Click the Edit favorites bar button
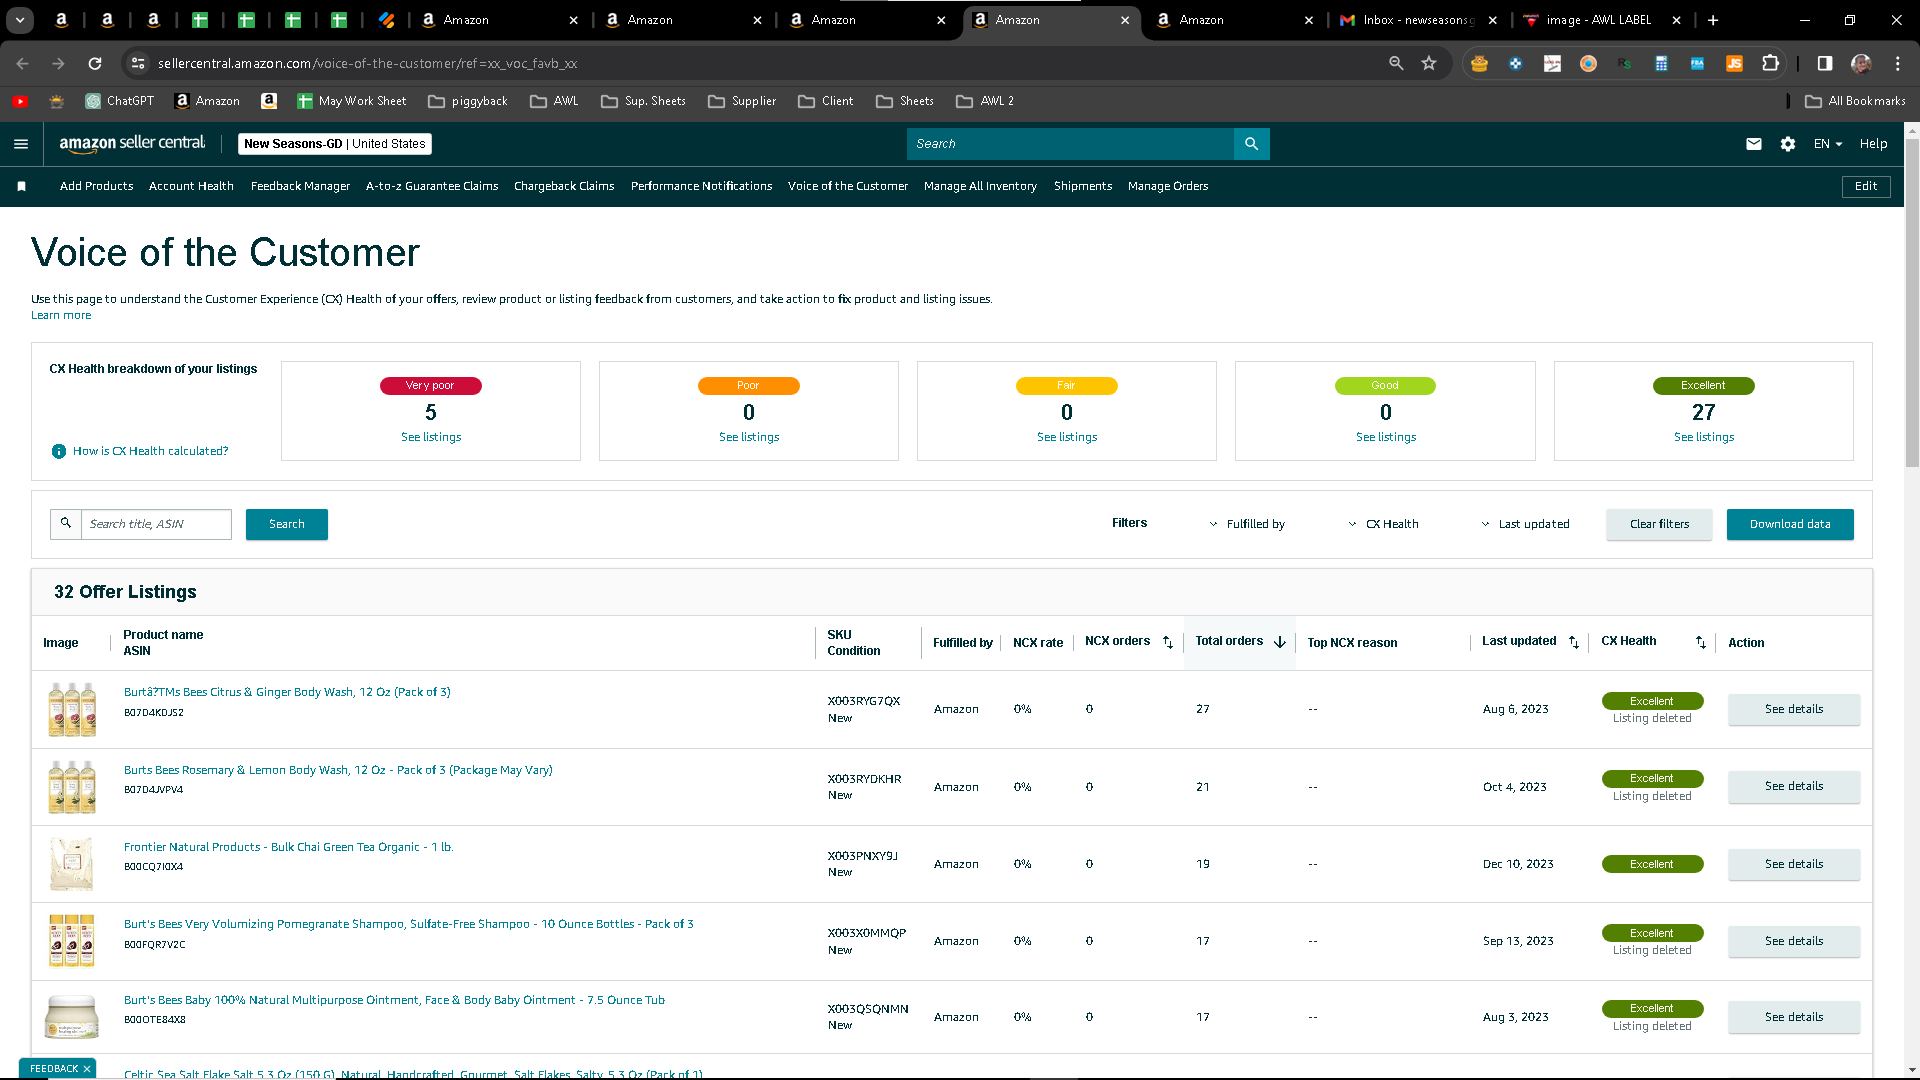The width and height of the screenshot is (1920, 1080). click(x=1866, y=186)
